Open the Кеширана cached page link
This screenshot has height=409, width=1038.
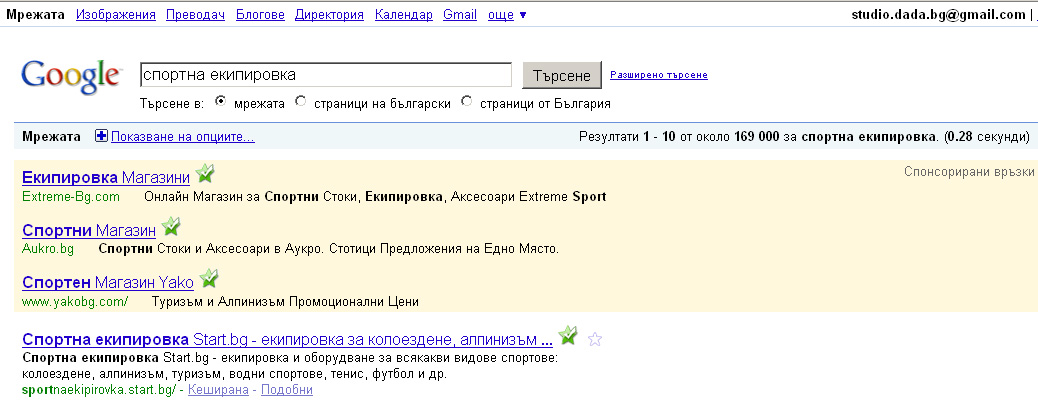(218, 389)
